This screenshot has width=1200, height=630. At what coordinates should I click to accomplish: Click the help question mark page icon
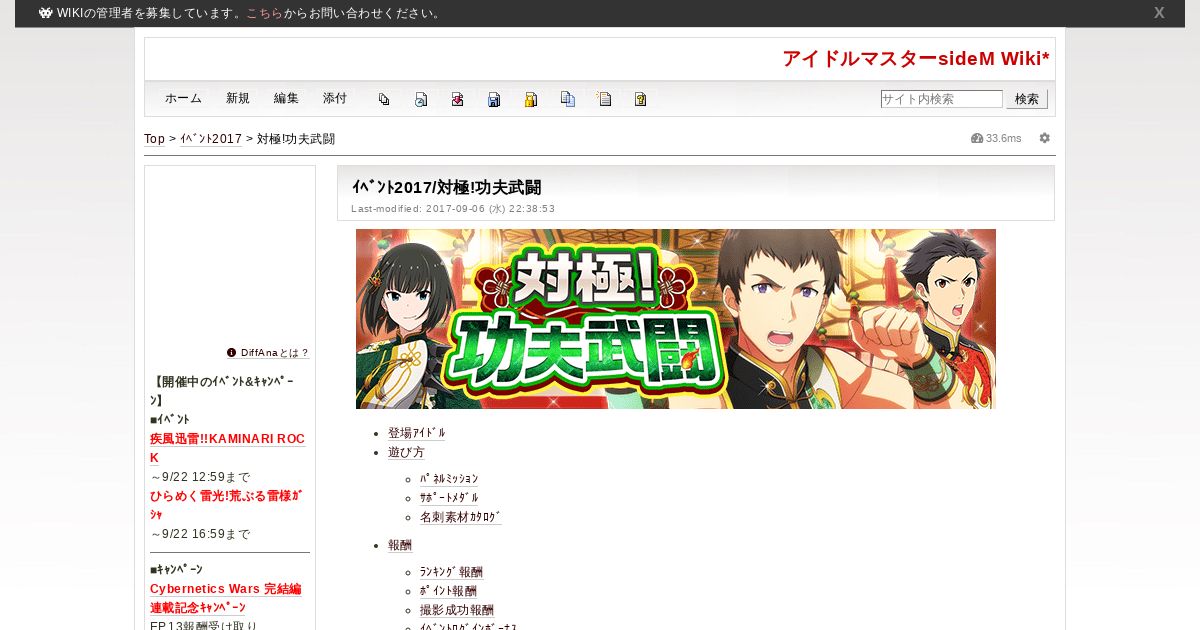640,99
